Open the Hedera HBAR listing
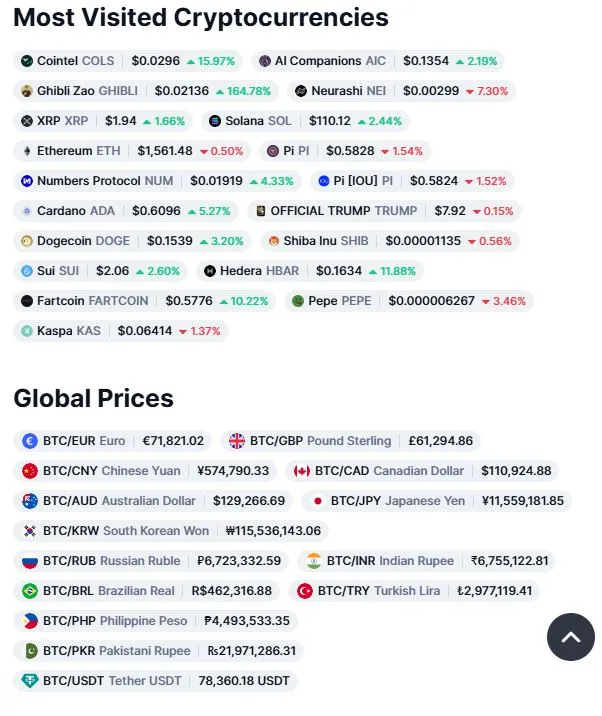The width and height of the screenshot is (602, 716). click(x=310, y=271)
